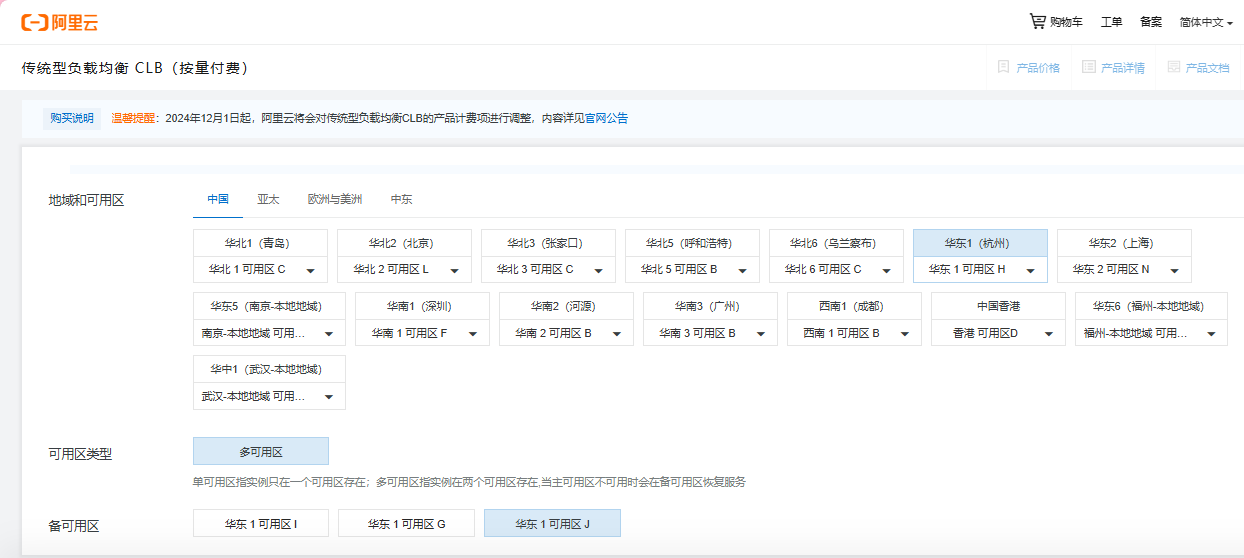Expand 华南 3 可用区 B zone dropdown

[x=711, y=333]
